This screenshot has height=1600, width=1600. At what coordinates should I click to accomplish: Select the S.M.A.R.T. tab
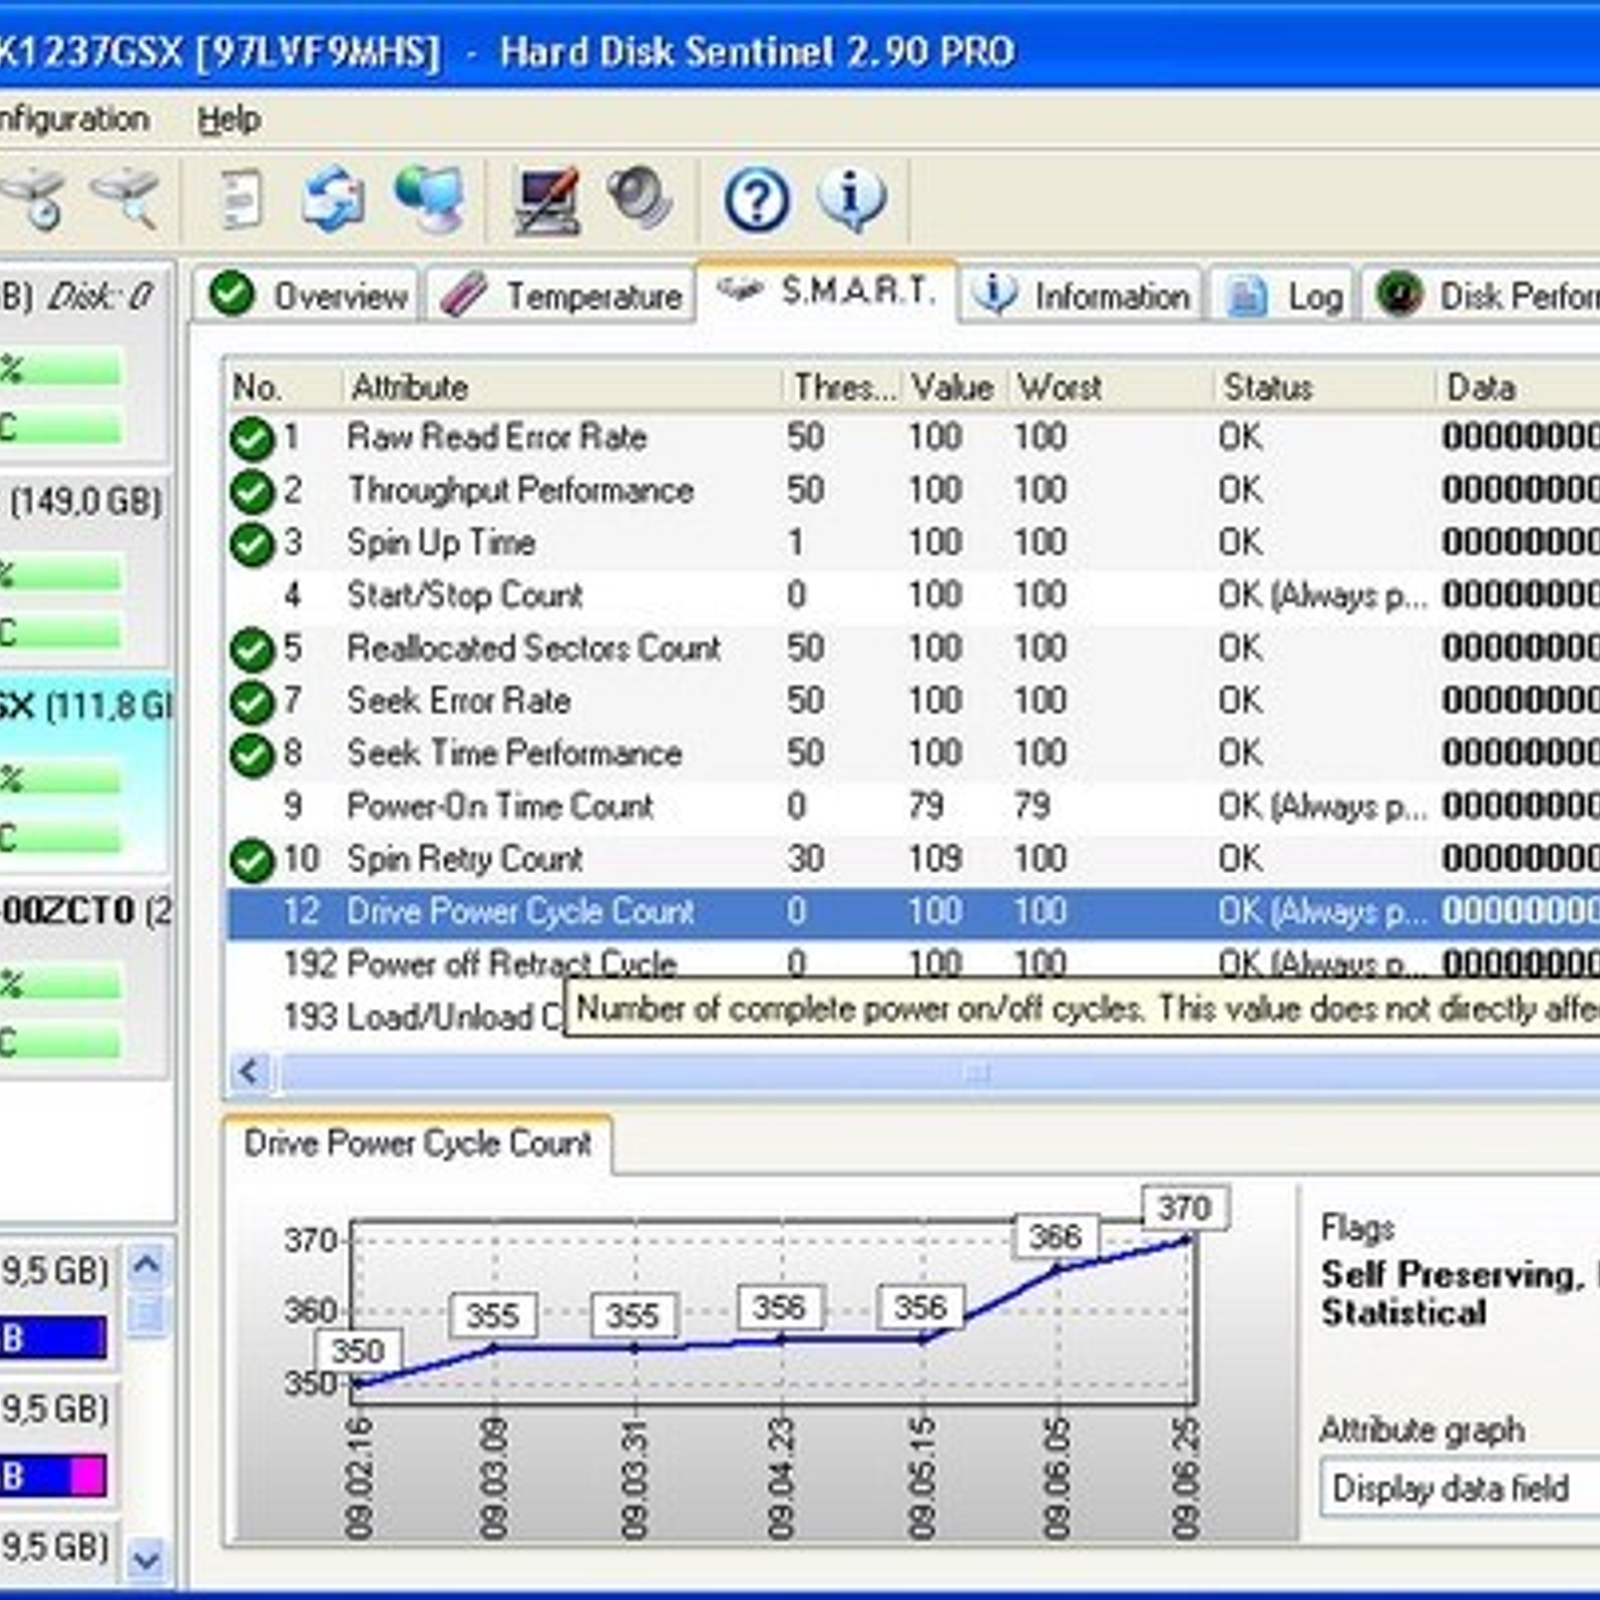tap(827, 291)
